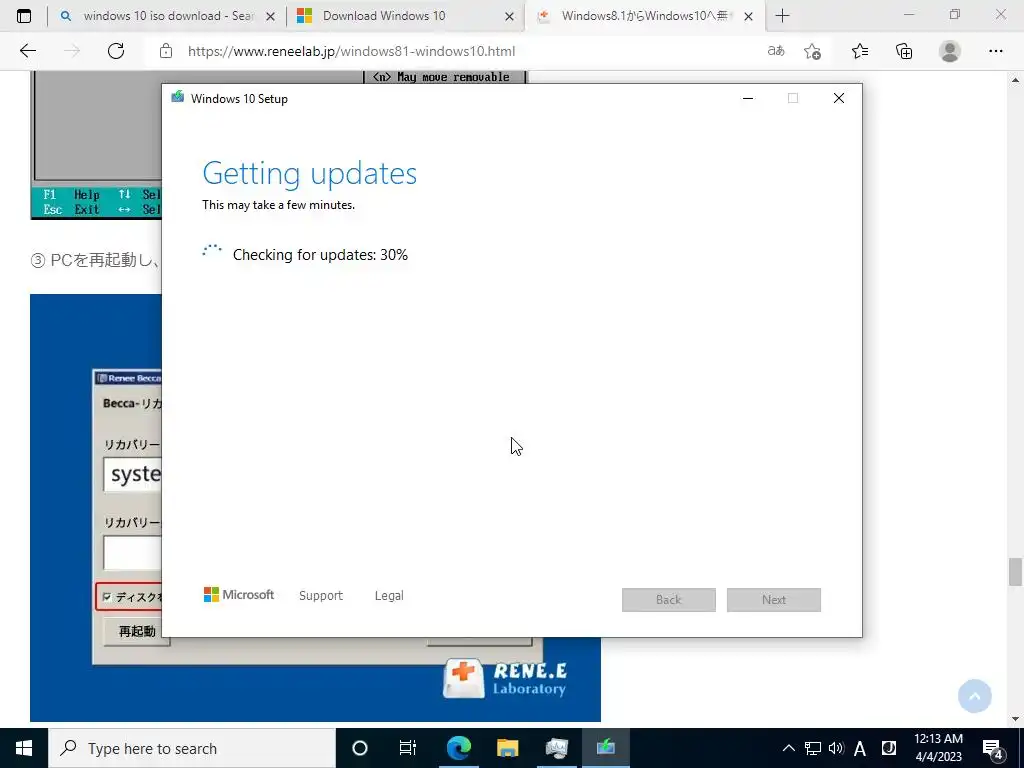Click the disabled forward navigation arrow
The image size is (1024, 768).
click(x=72, y=51)
